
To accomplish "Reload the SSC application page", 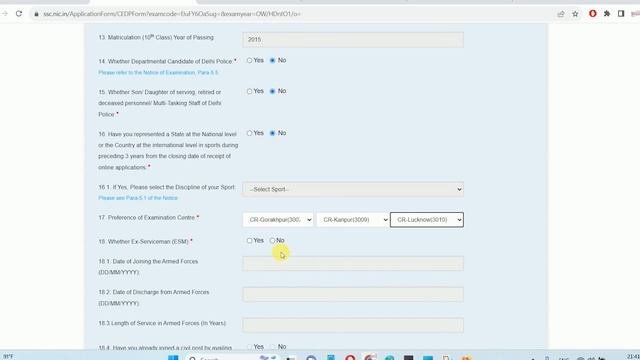I will [x=19, y=13].
